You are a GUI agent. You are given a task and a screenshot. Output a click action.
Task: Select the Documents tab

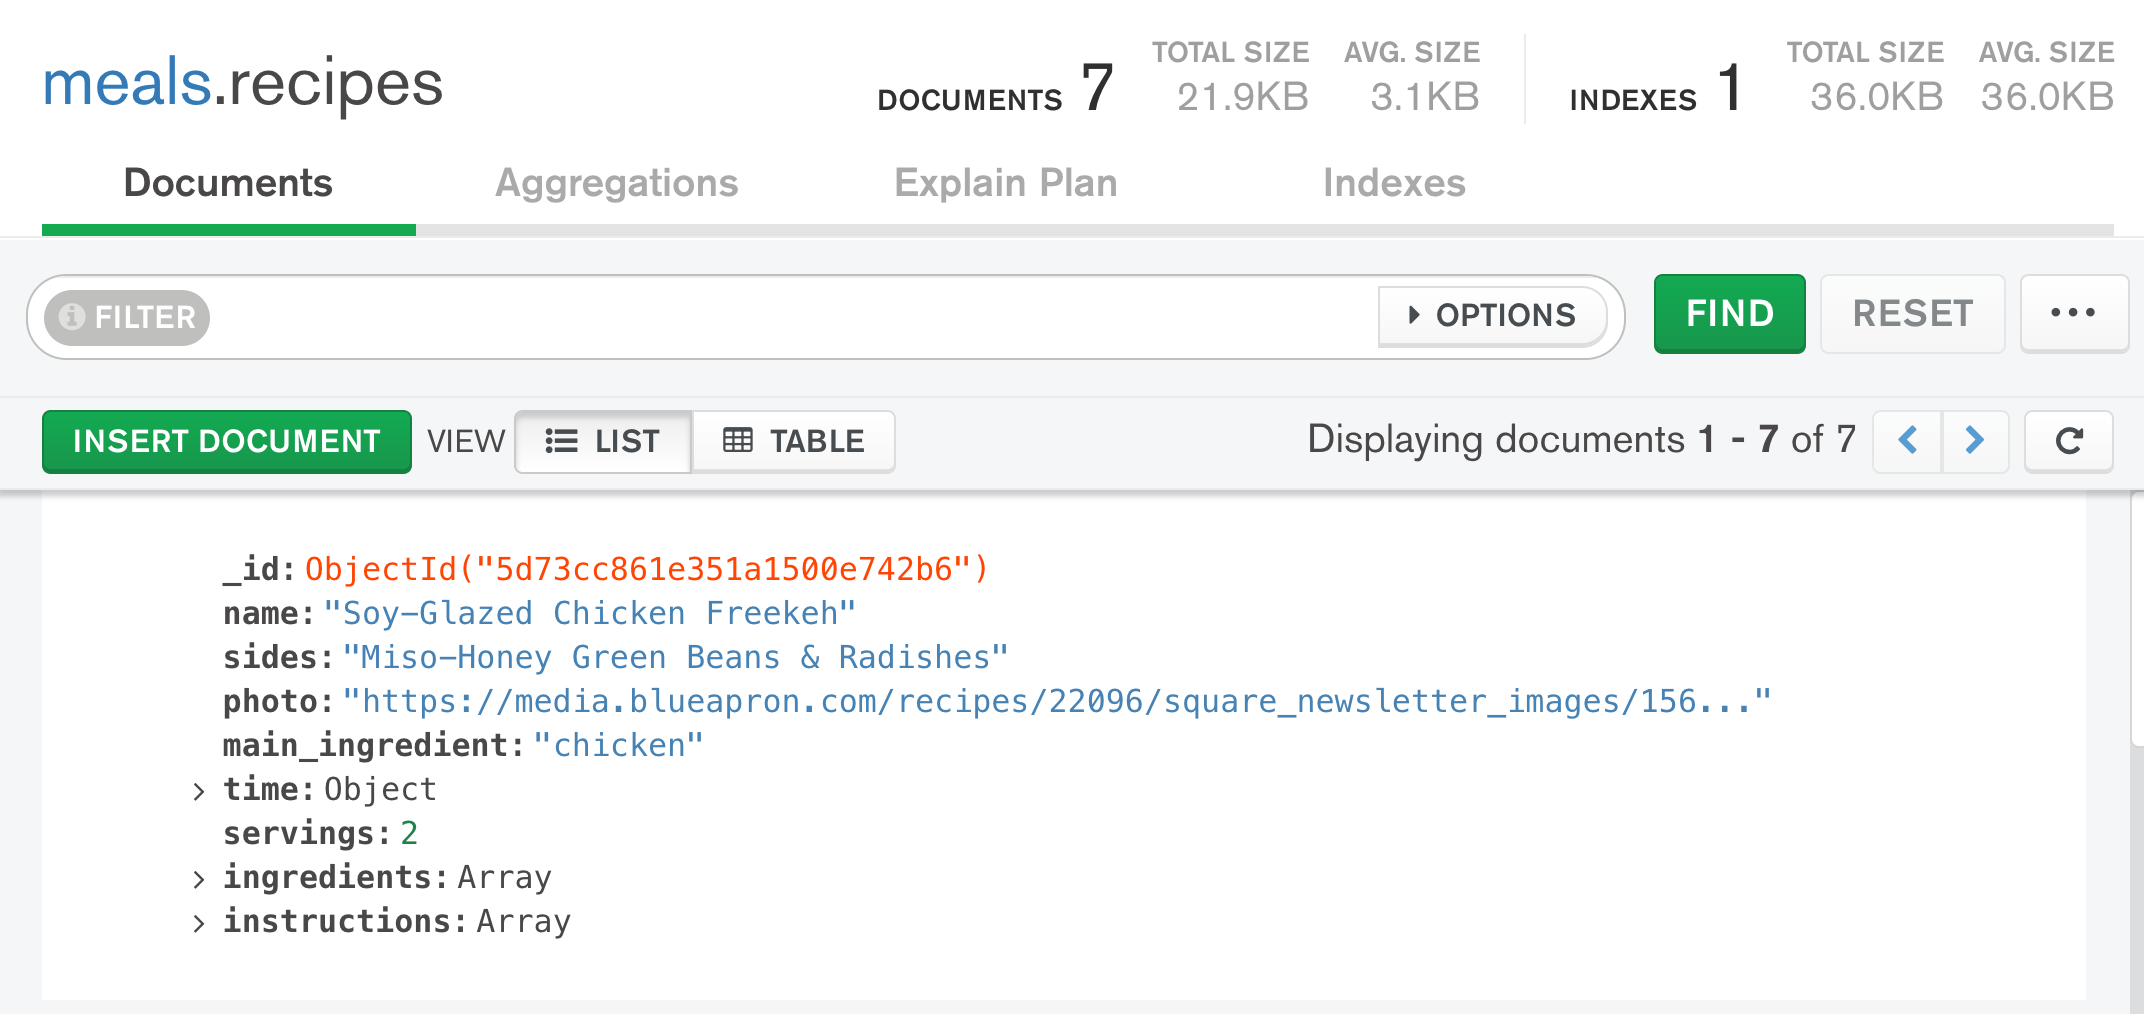point(228,184)
